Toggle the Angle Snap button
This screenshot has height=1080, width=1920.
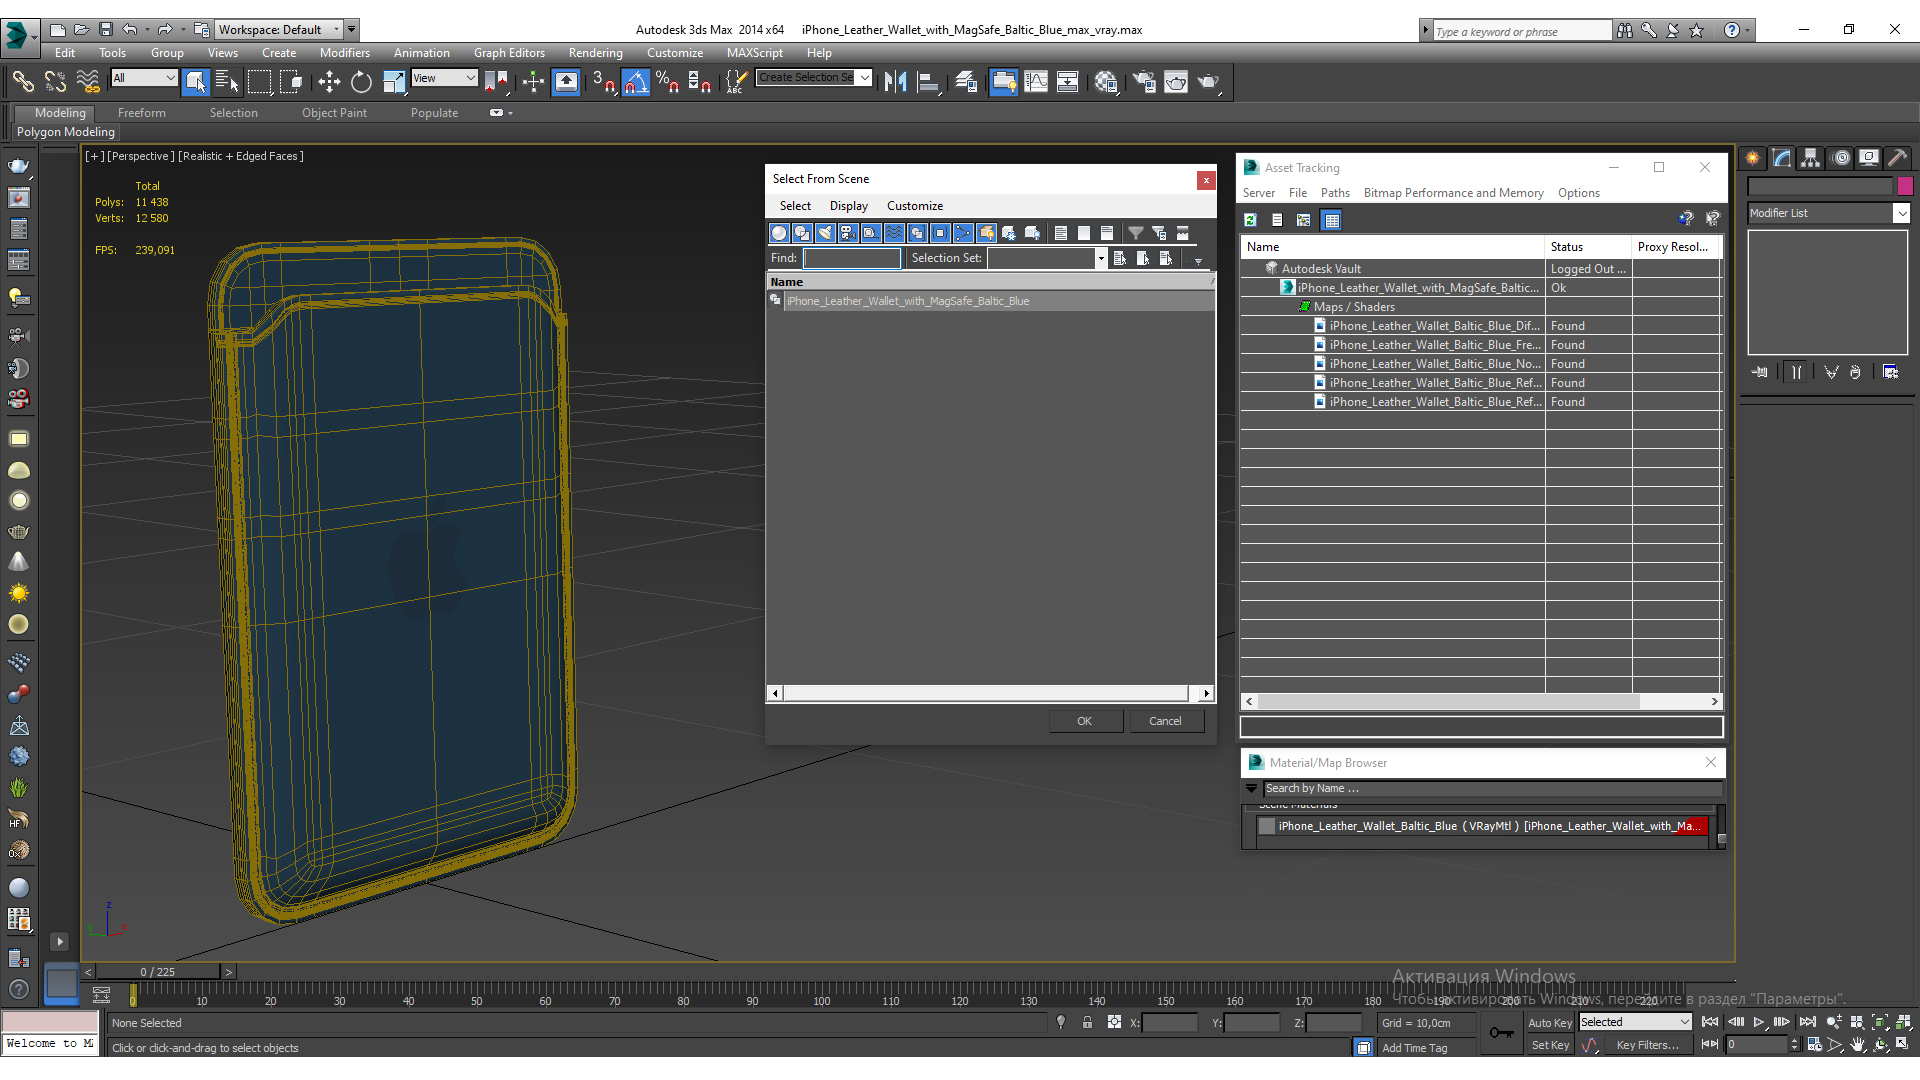pos(636,81)
